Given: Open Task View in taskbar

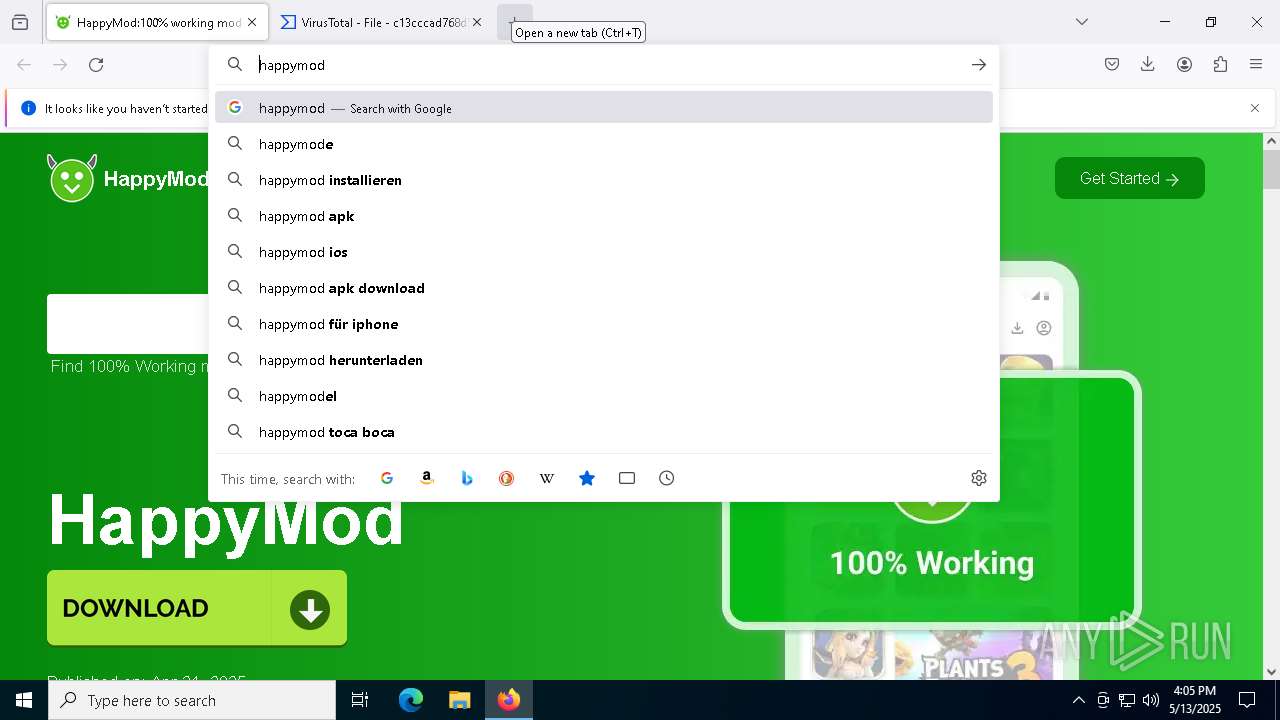Looking at the screenshot, I should (x=360, y=700).
